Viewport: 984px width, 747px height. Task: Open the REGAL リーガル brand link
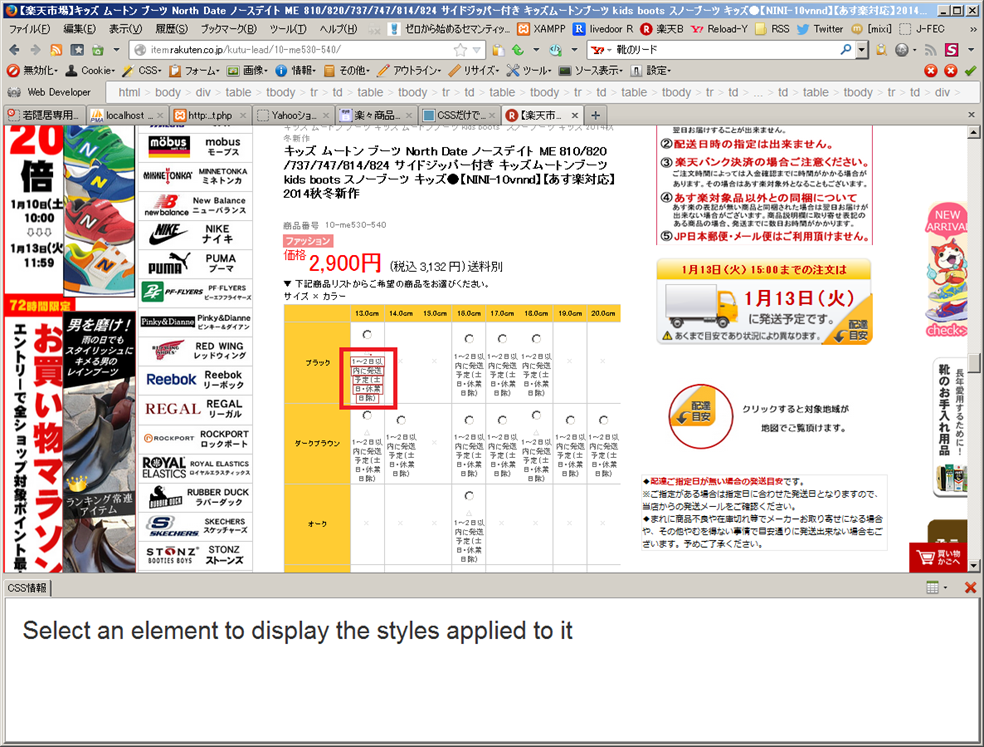[196, 409]
